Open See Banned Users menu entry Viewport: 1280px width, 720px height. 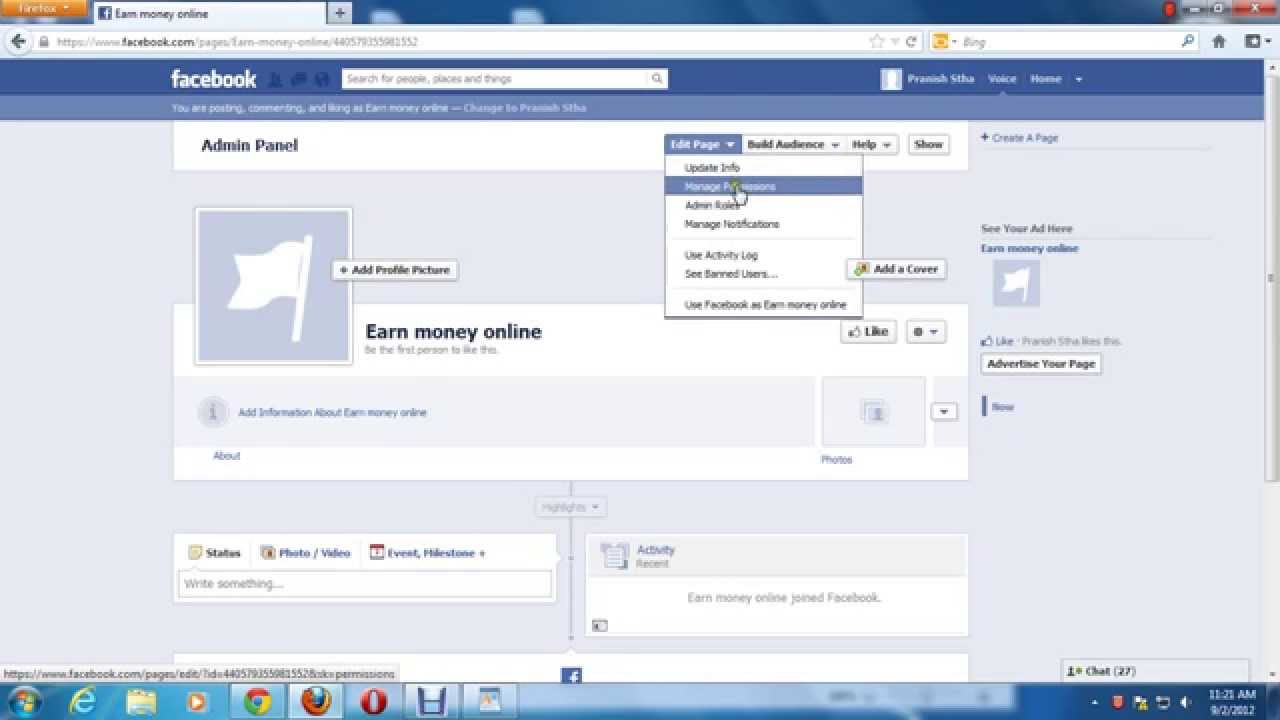tap(731, 274)
